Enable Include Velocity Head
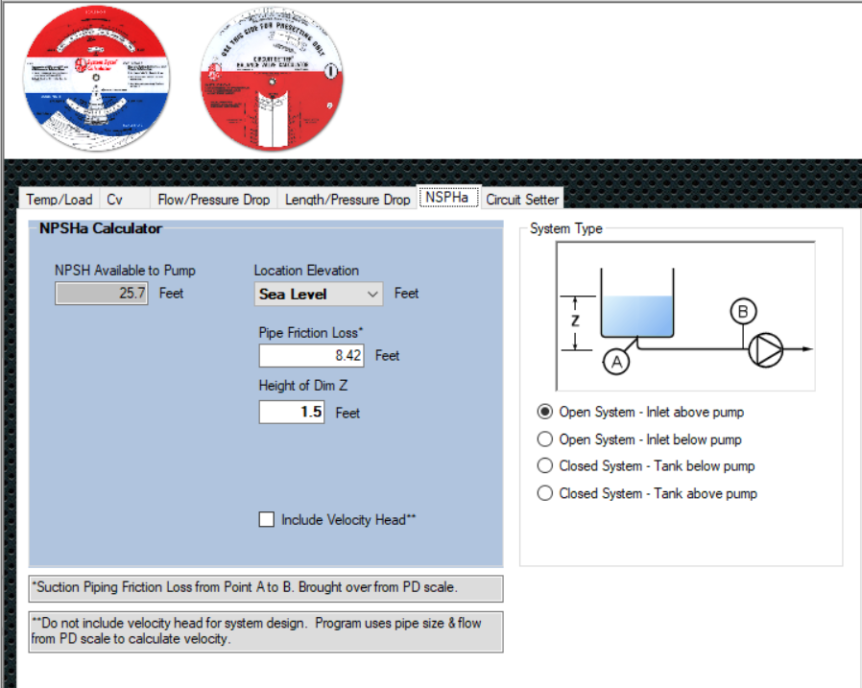Screen dimensions: 862x688 (266, 519)
